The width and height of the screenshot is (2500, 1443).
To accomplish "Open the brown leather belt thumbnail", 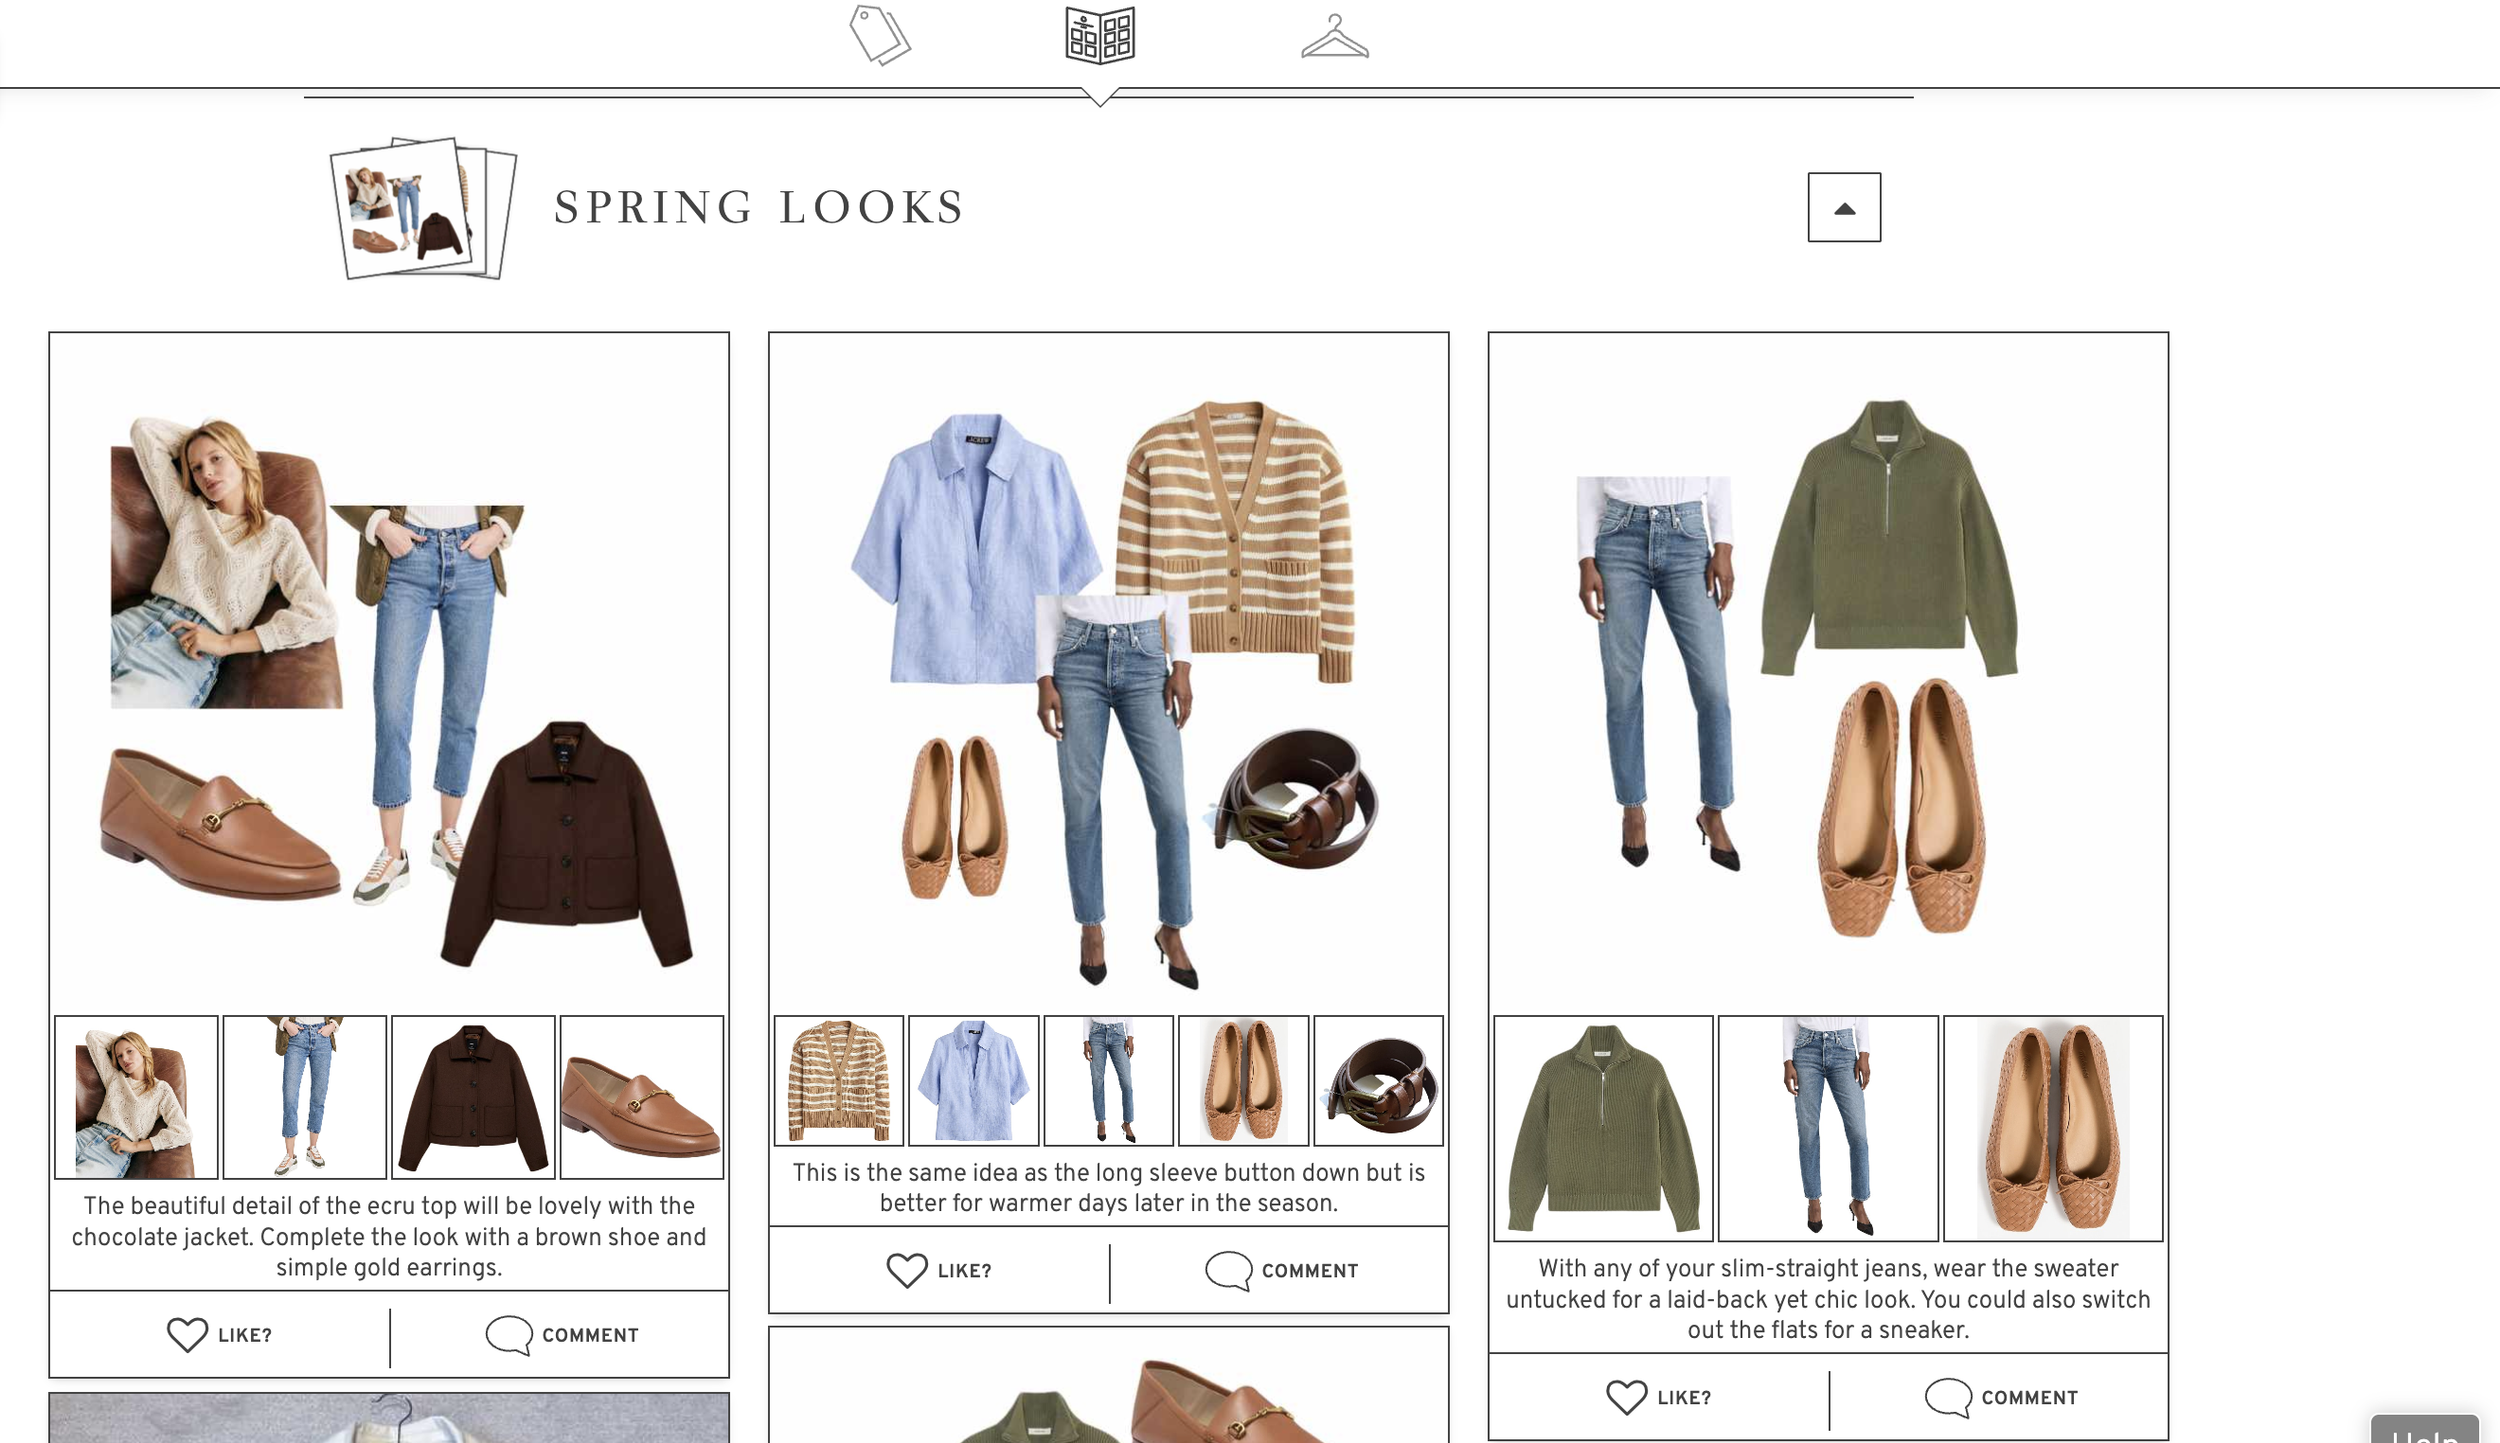I will point(1378,1081).
